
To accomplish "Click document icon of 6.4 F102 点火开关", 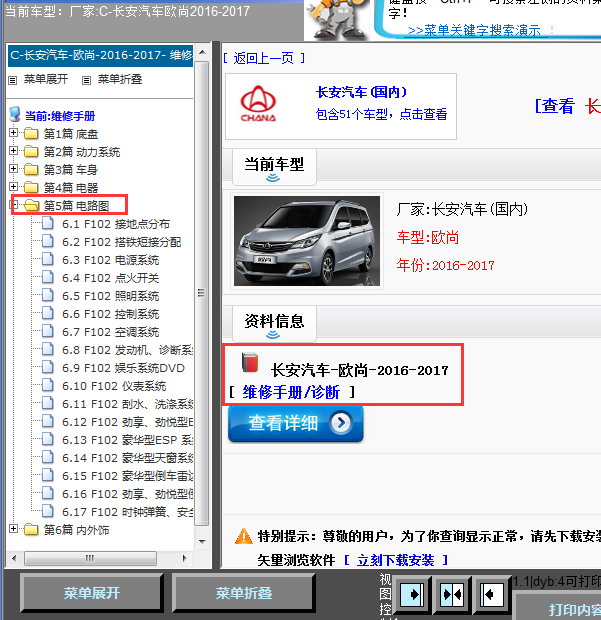I will 48,277.
